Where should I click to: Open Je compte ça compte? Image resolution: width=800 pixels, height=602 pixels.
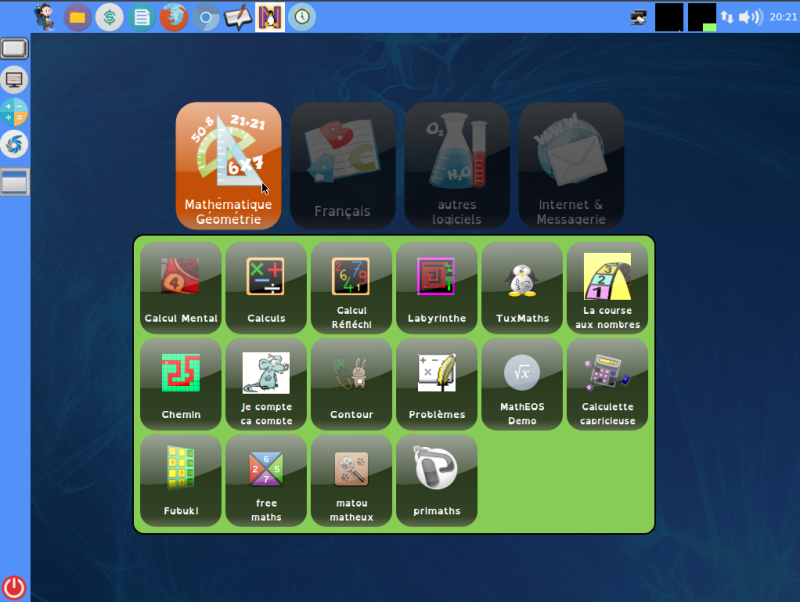click(x=266, y=384)
